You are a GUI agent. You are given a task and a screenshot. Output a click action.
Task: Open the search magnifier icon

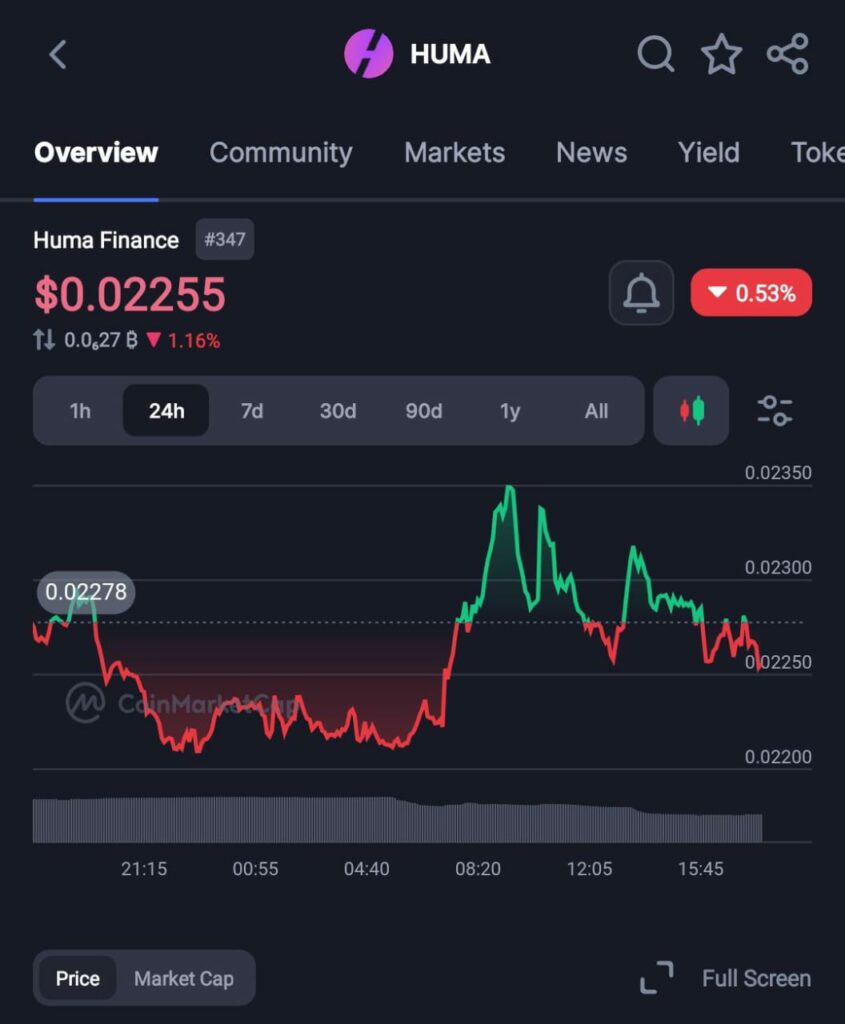point(656,54)
